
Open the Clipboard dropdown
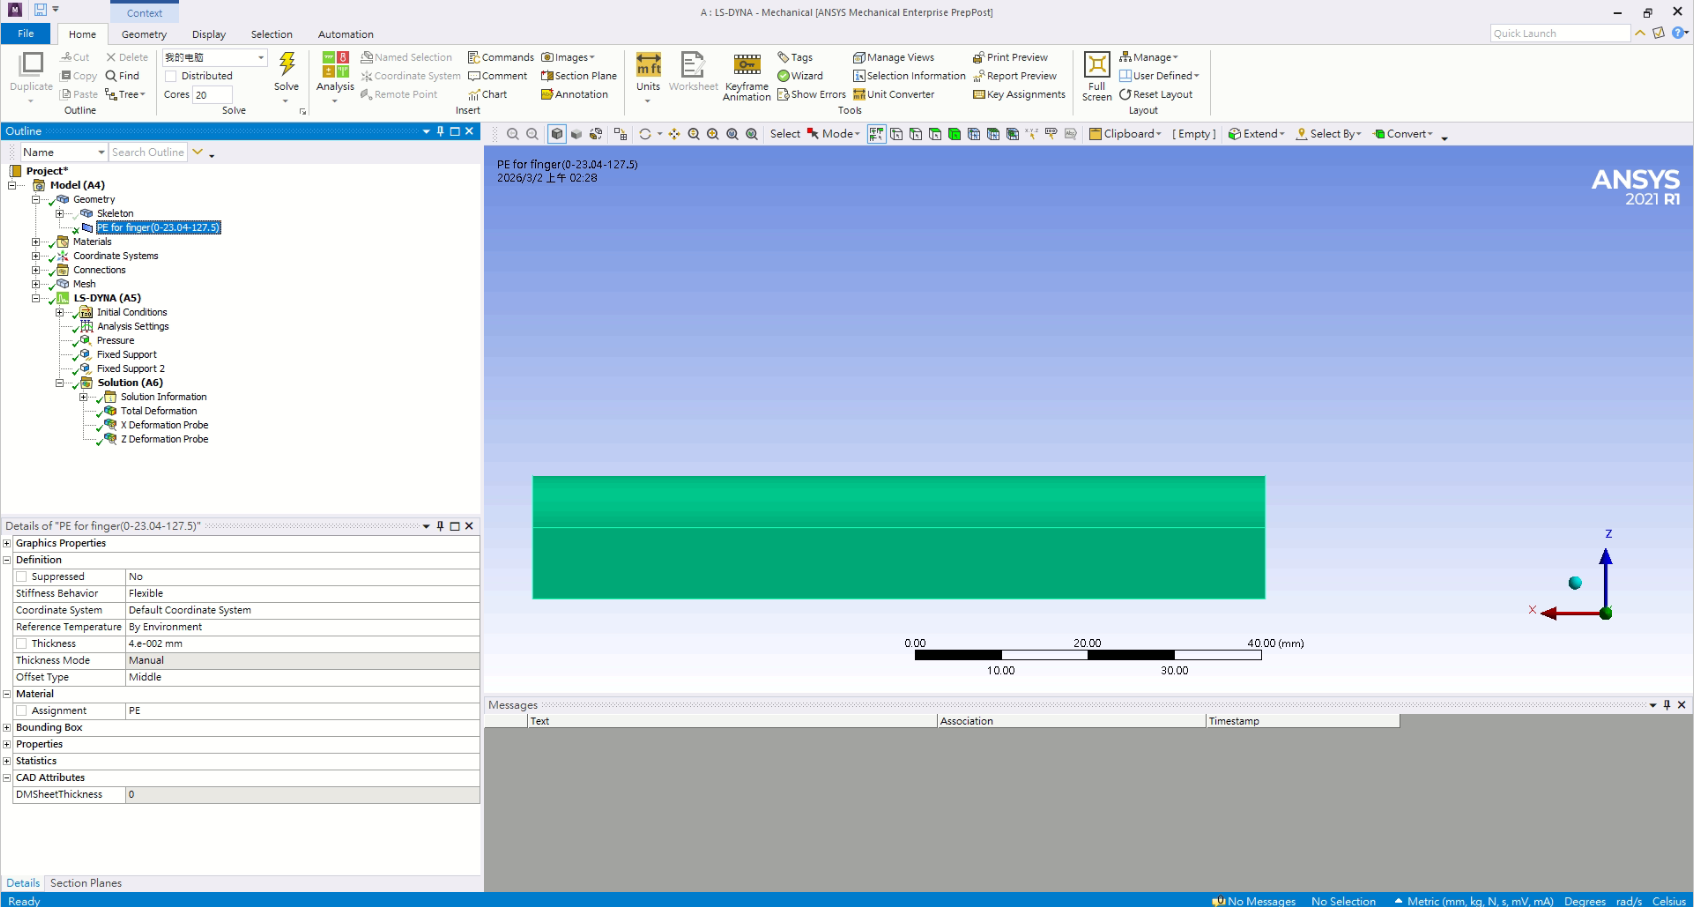click(x=1125, y=134)
